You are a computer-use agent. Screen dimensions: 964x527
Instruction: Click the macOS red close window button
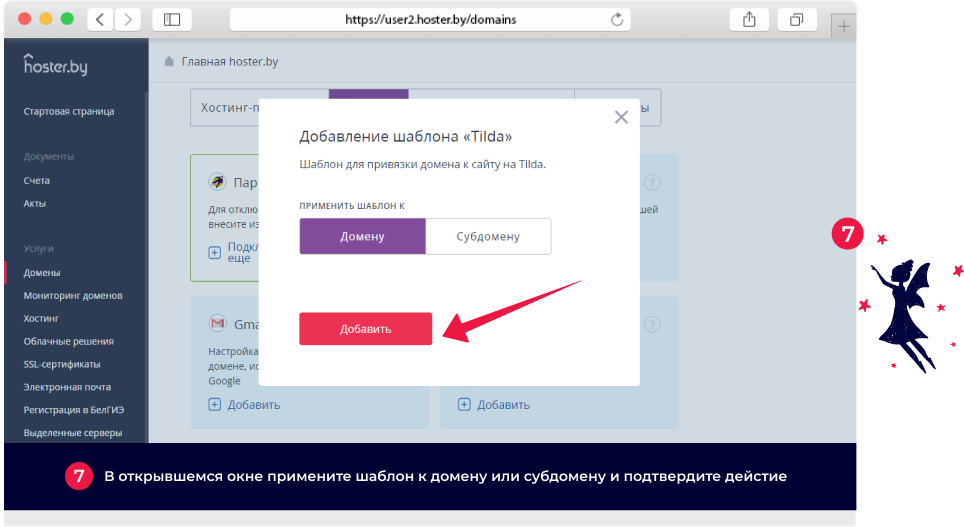pos(25,18)
